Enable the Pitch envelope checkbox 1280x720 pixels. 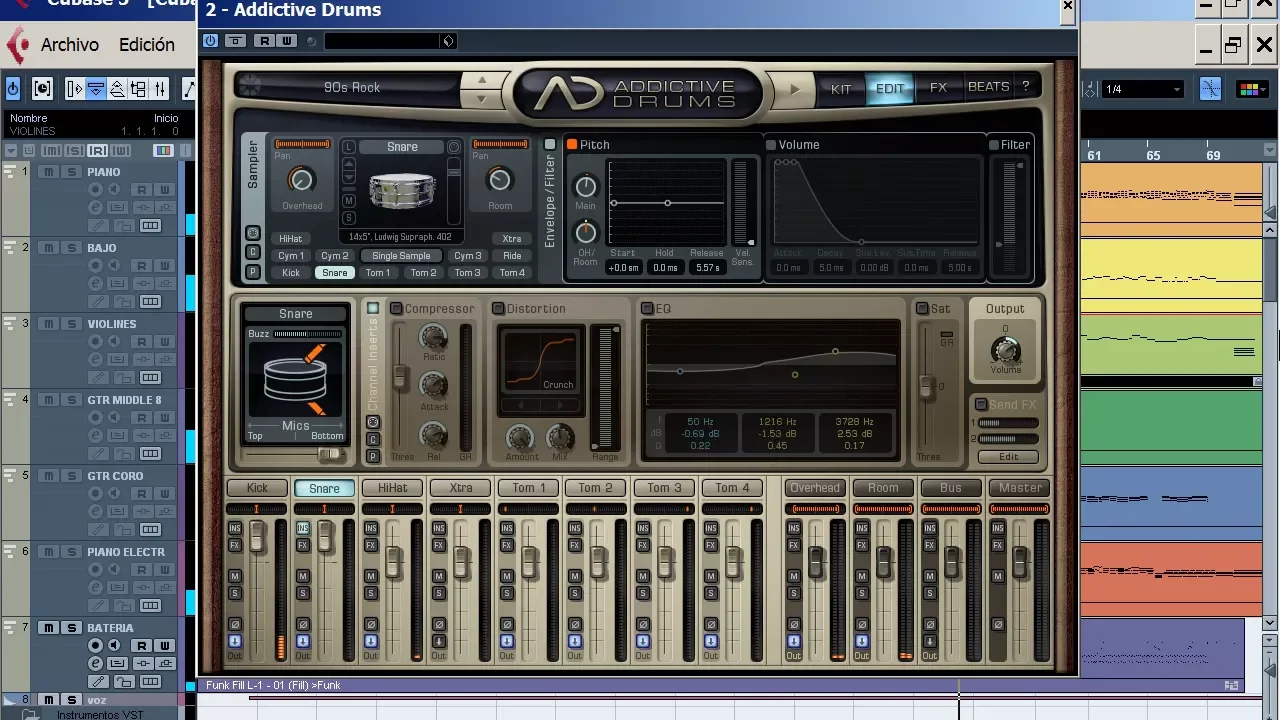[x=572, y=145]
